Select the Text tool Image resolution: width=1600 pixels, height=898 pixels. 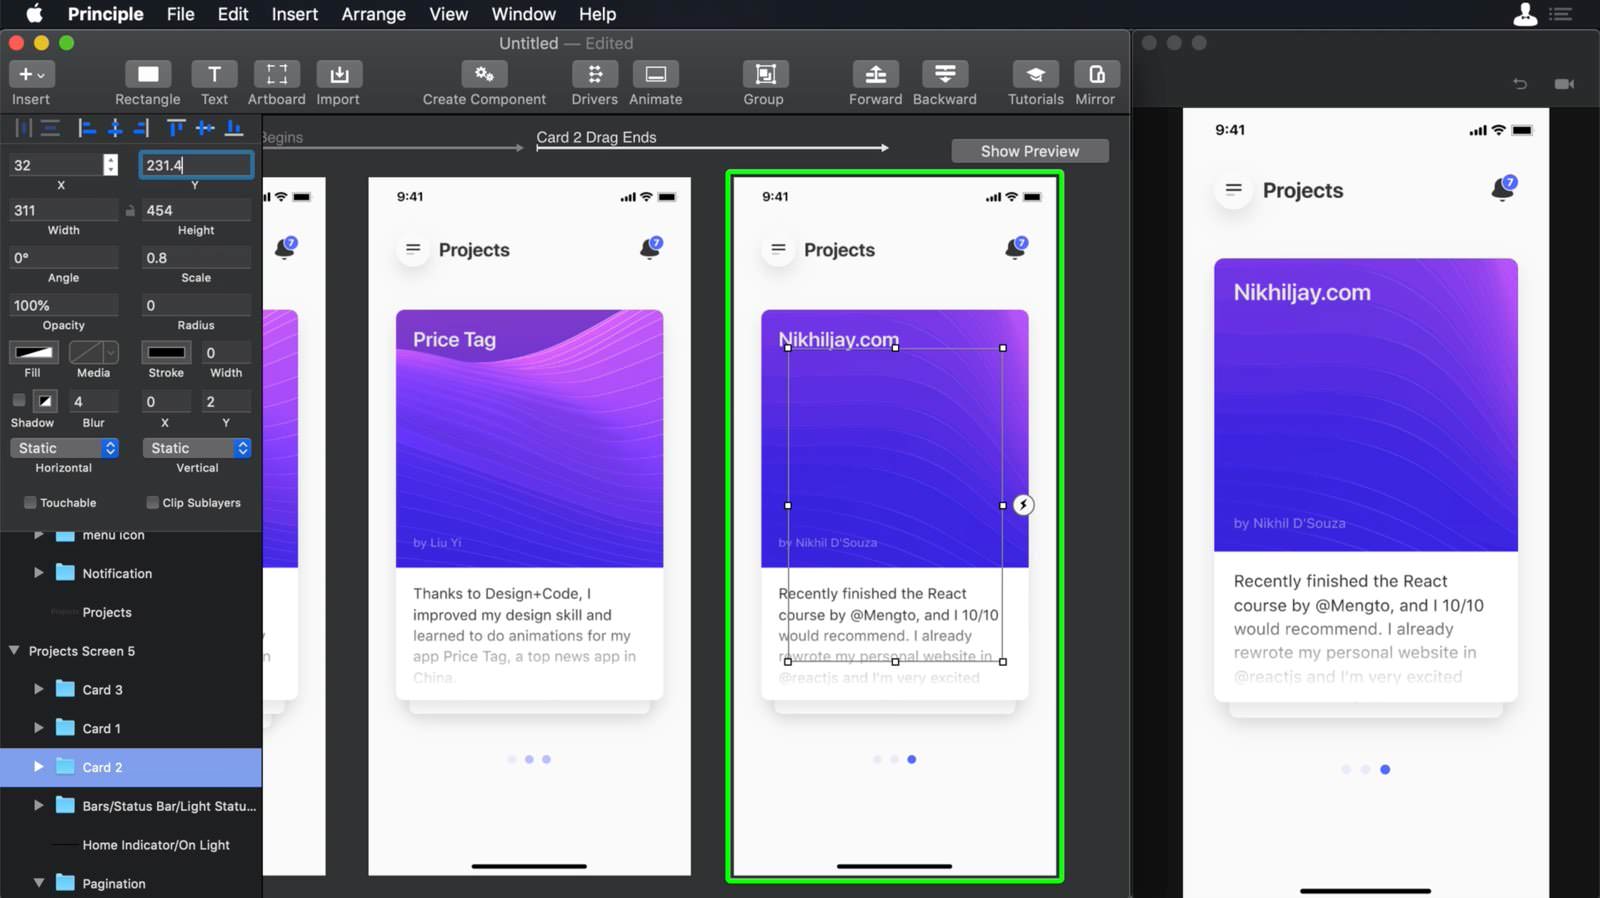[214, 74]
